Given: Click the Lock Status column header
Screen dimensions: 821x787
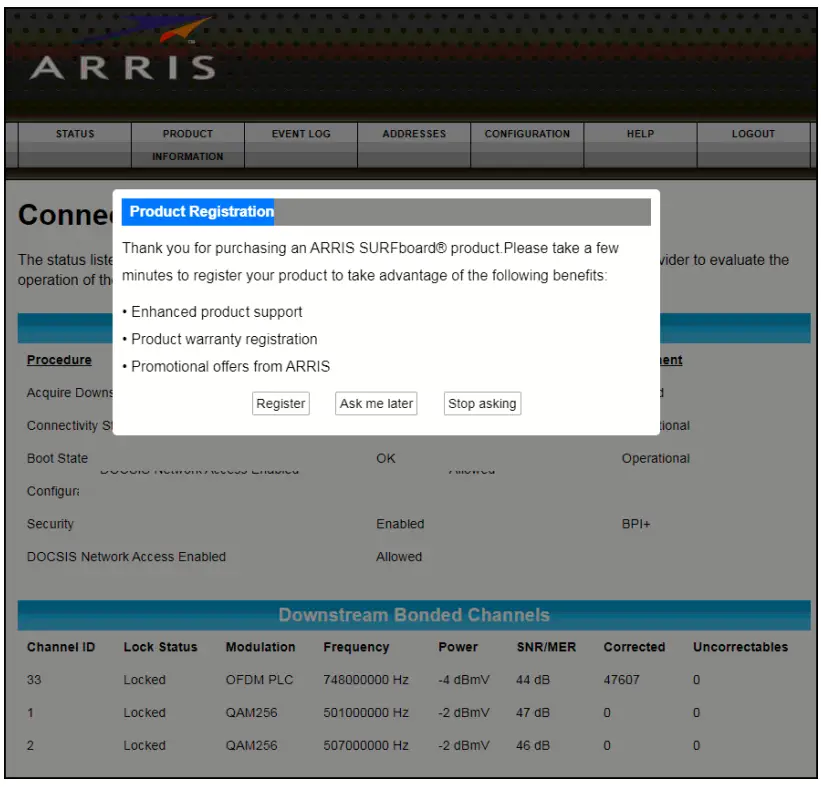Looking at the screenshot, I should 160,647.
